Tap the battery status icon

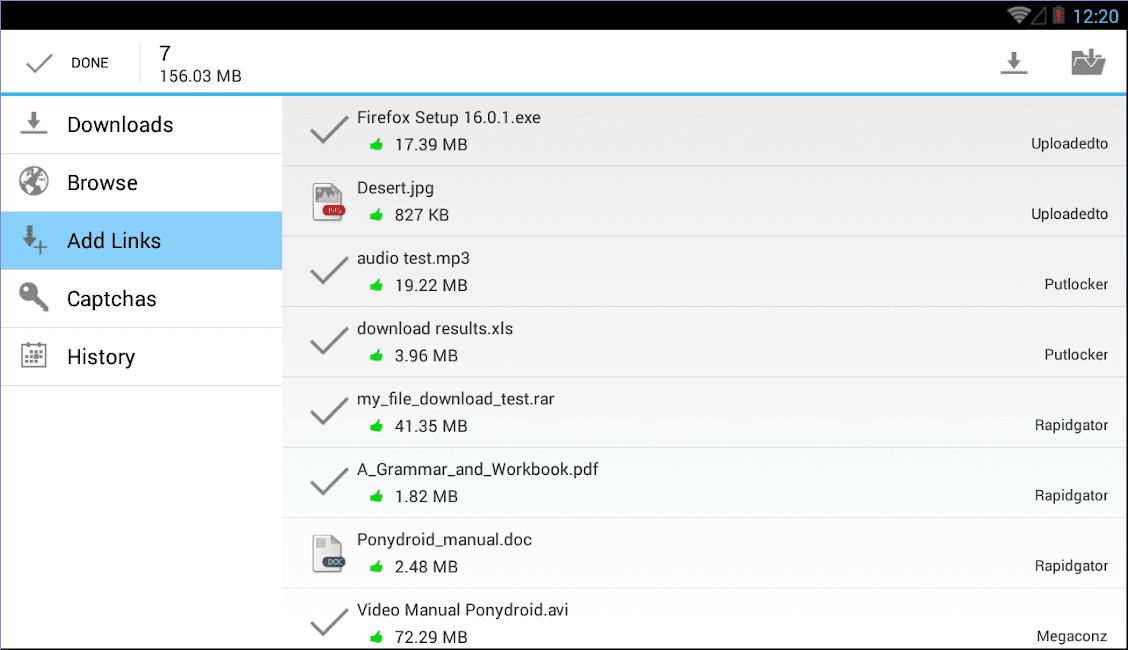1058,15
